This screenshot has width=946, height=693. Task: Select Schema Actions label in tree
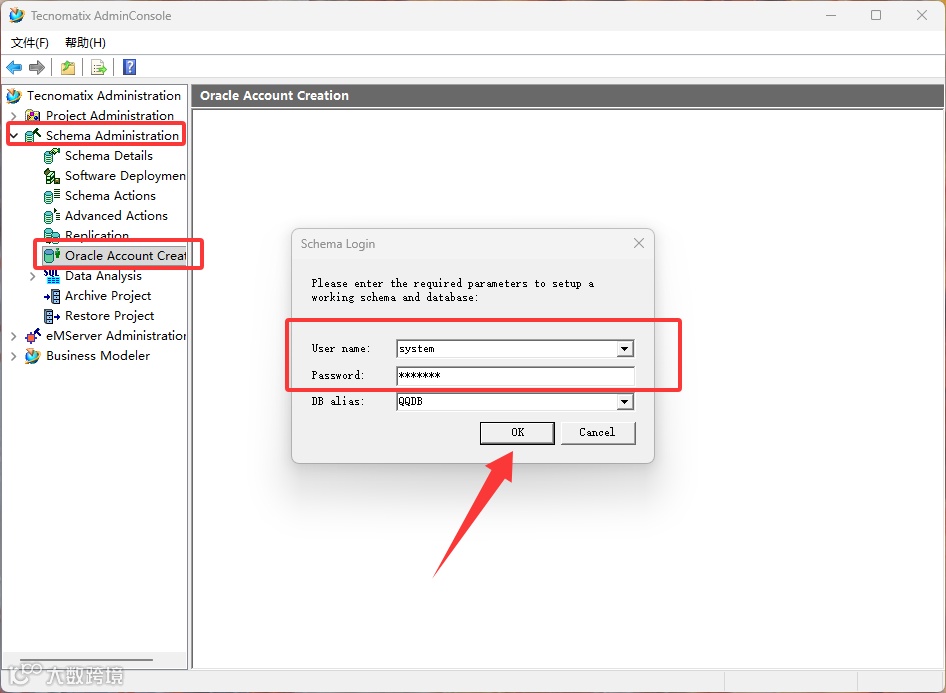[110, 195]
